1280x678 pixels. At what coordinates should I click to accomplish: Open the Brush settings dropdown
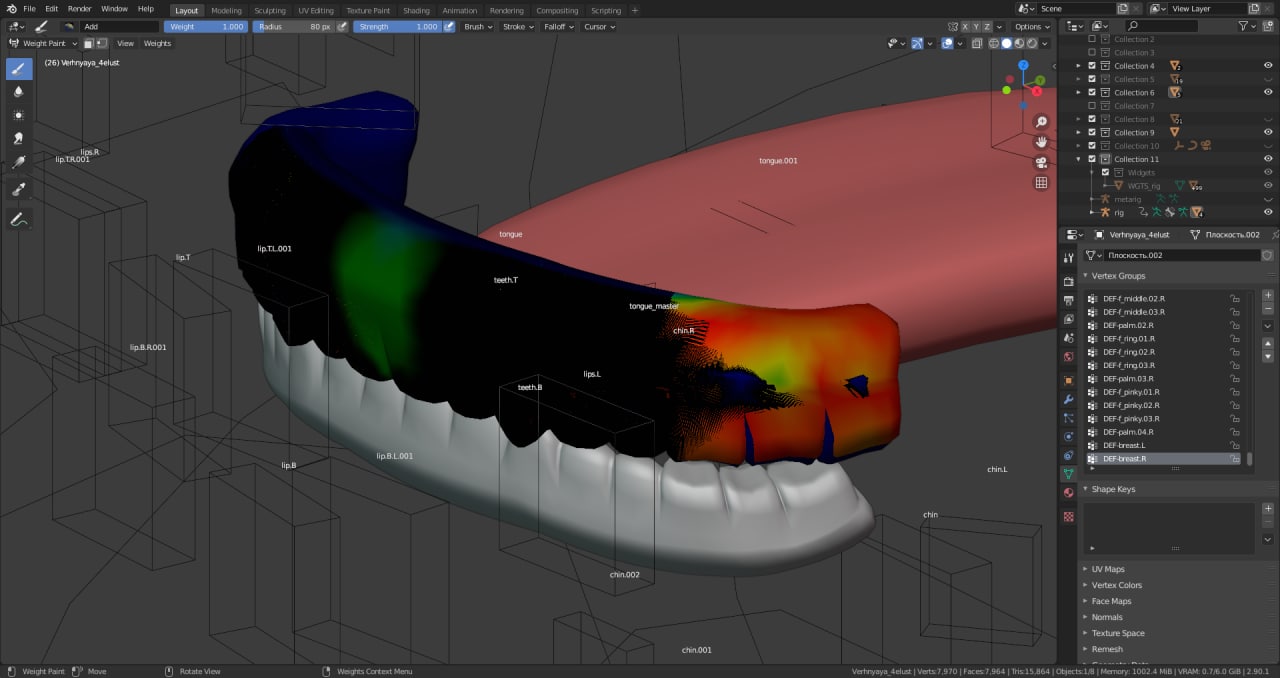tap(478, 27)
